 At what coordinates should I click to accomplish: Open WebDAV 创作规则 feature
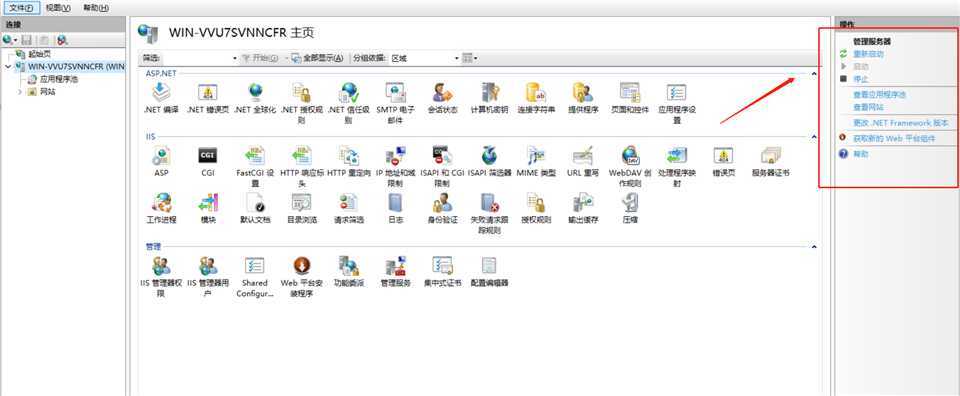click(630, 166)
